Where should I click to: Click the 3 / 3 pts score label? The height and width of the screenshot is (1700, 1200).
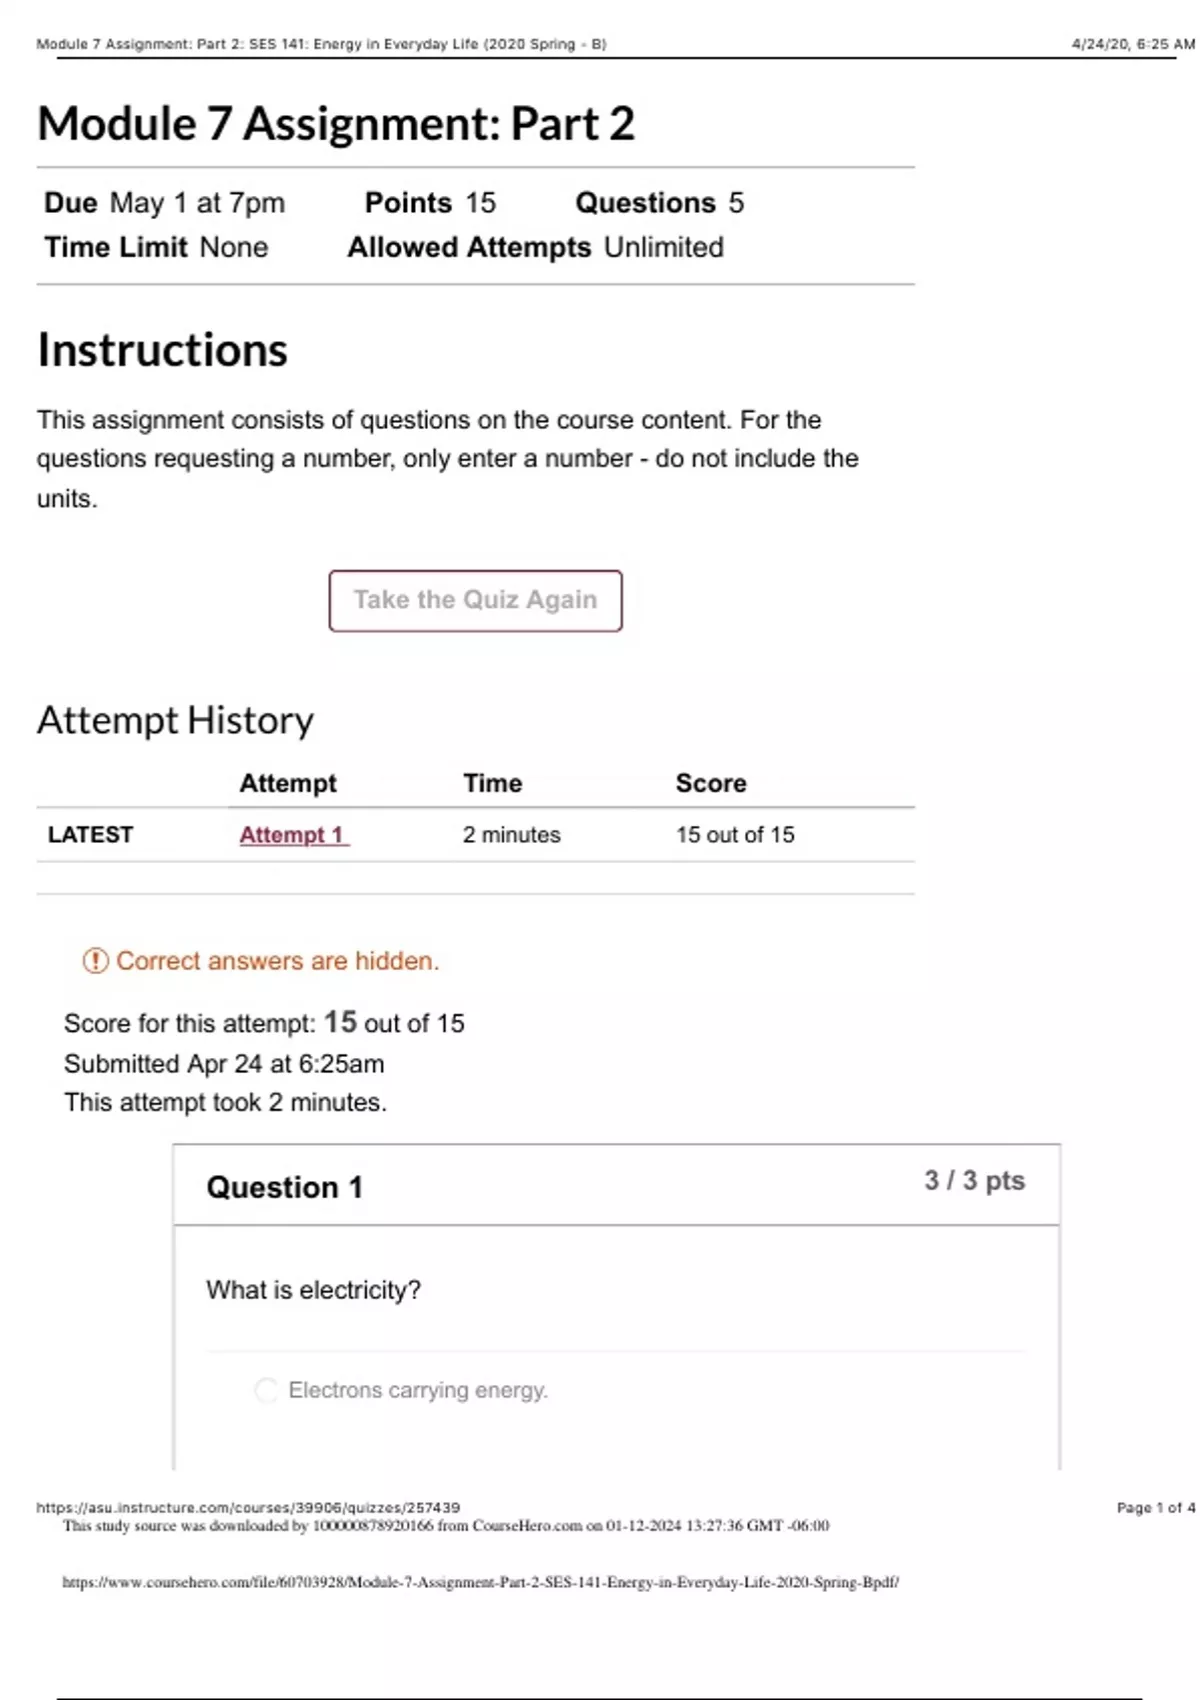coord(974,1181)
